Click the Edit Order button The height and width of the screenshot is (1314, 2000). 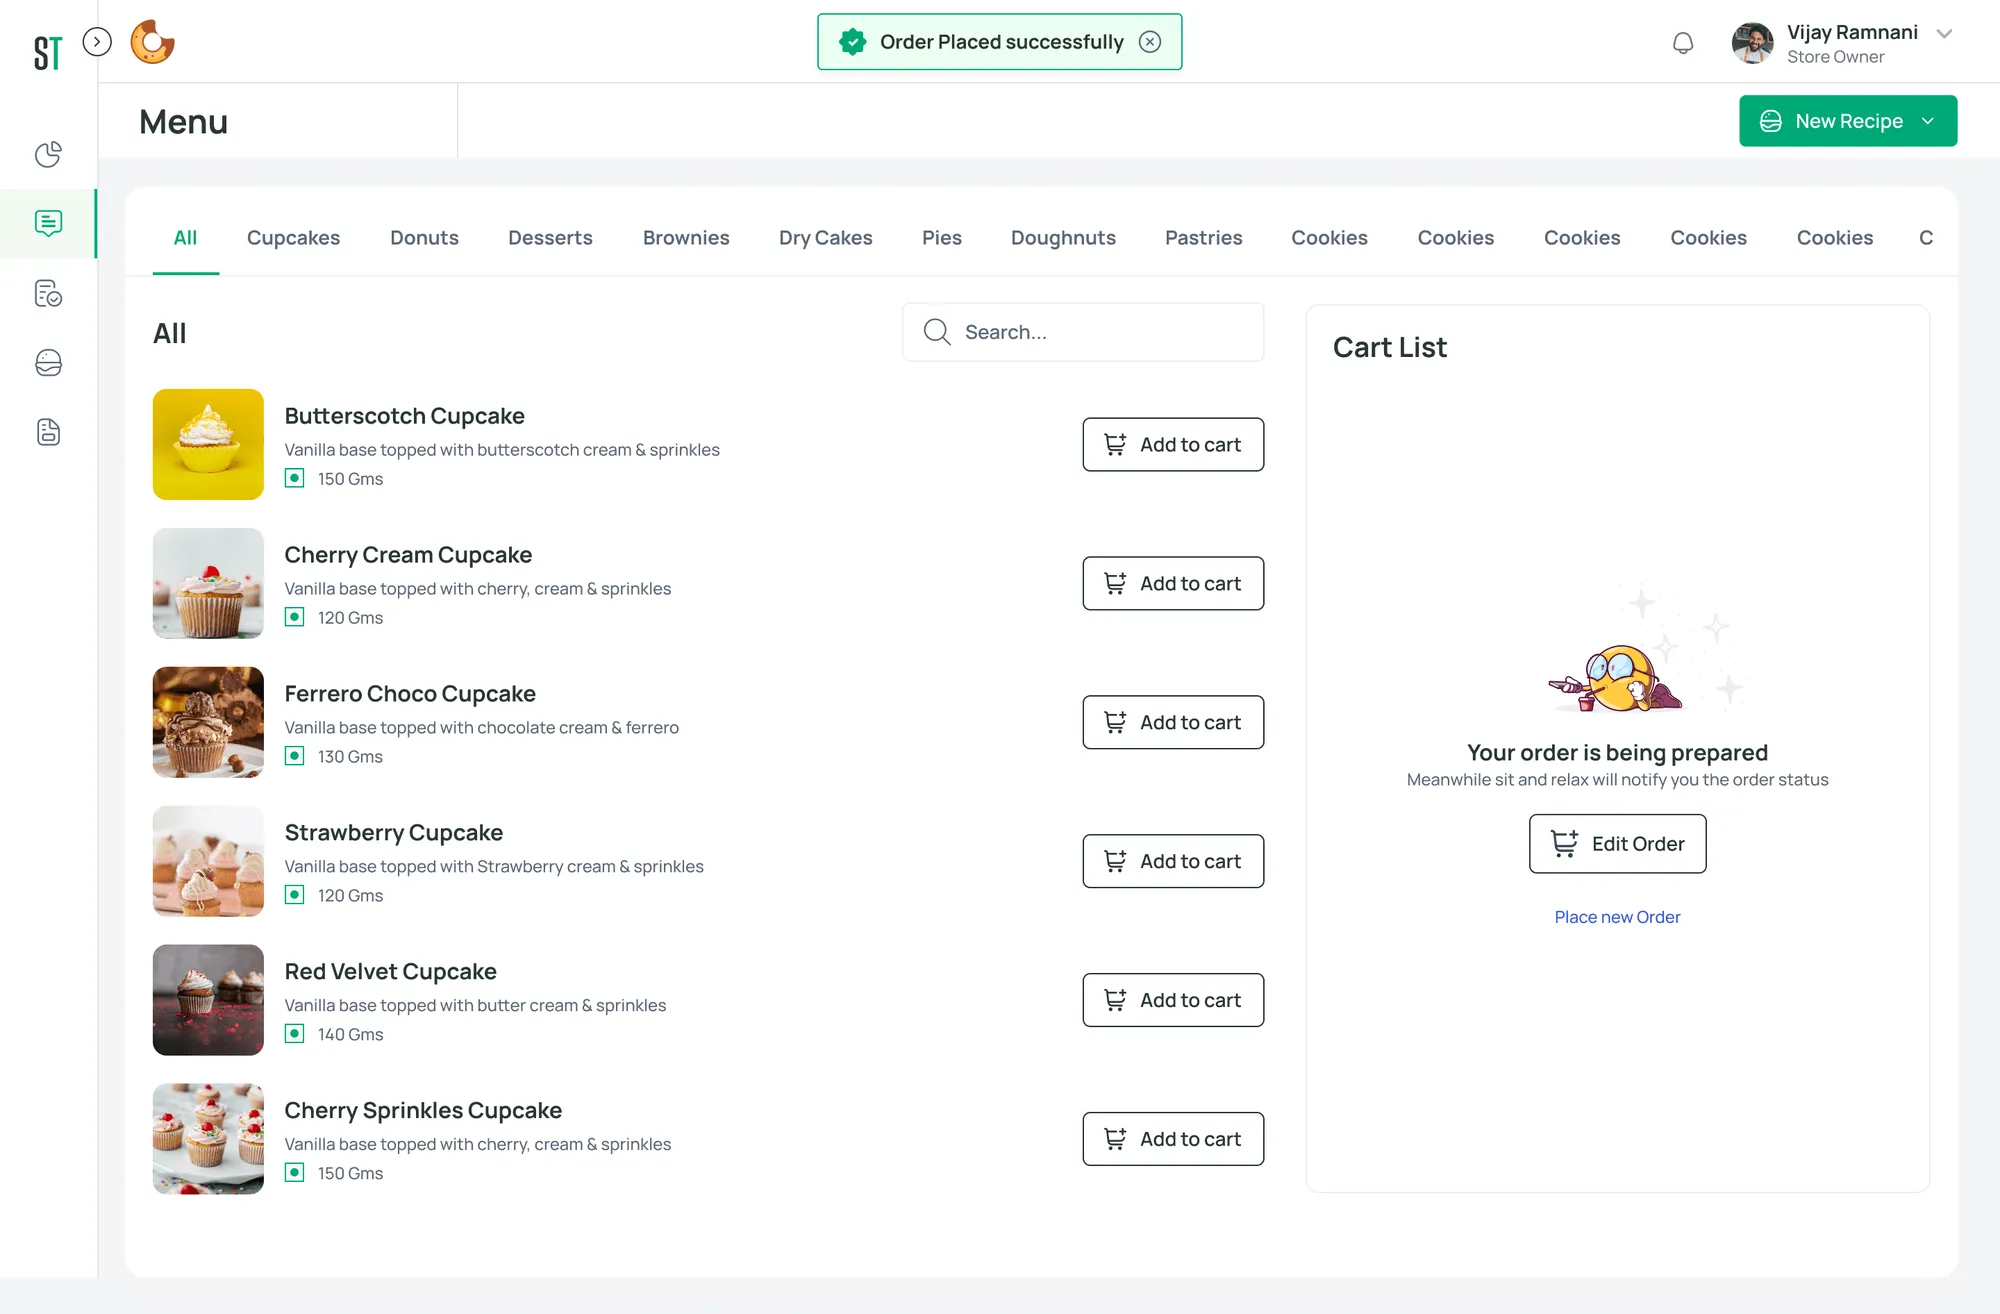pos(1617,844)
